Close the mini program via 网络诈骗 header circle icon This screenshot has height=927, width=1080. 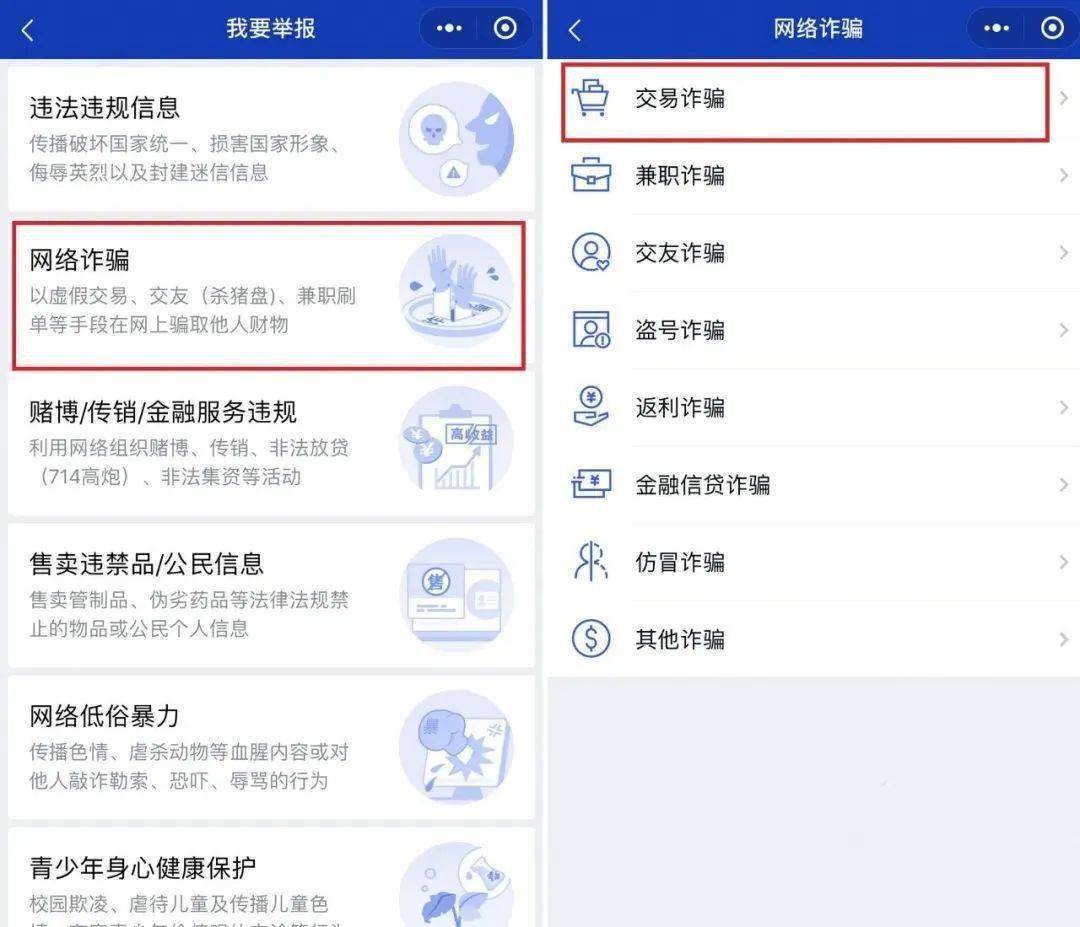coord(1052,28)
